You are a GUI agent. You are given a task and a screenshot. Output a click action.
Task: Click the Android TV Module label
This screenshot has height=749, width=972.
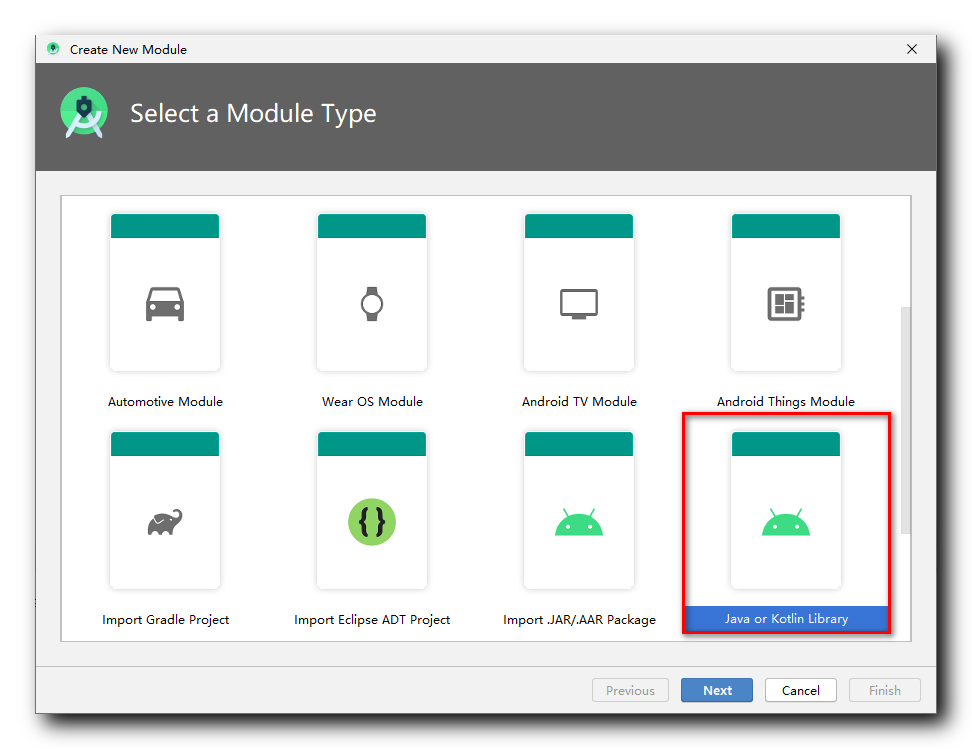pyautogui.click(x=579, y=401)
